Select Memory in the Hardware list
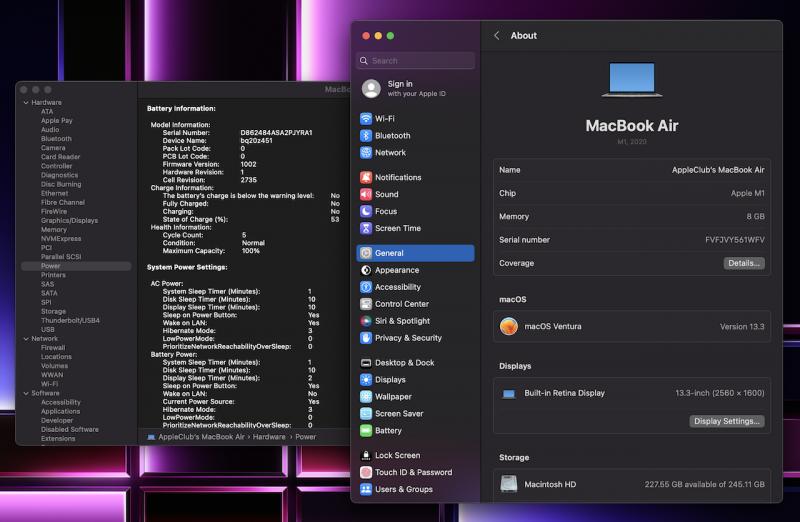The width and height of the screenshot is (800, 522). click(54, 230)
